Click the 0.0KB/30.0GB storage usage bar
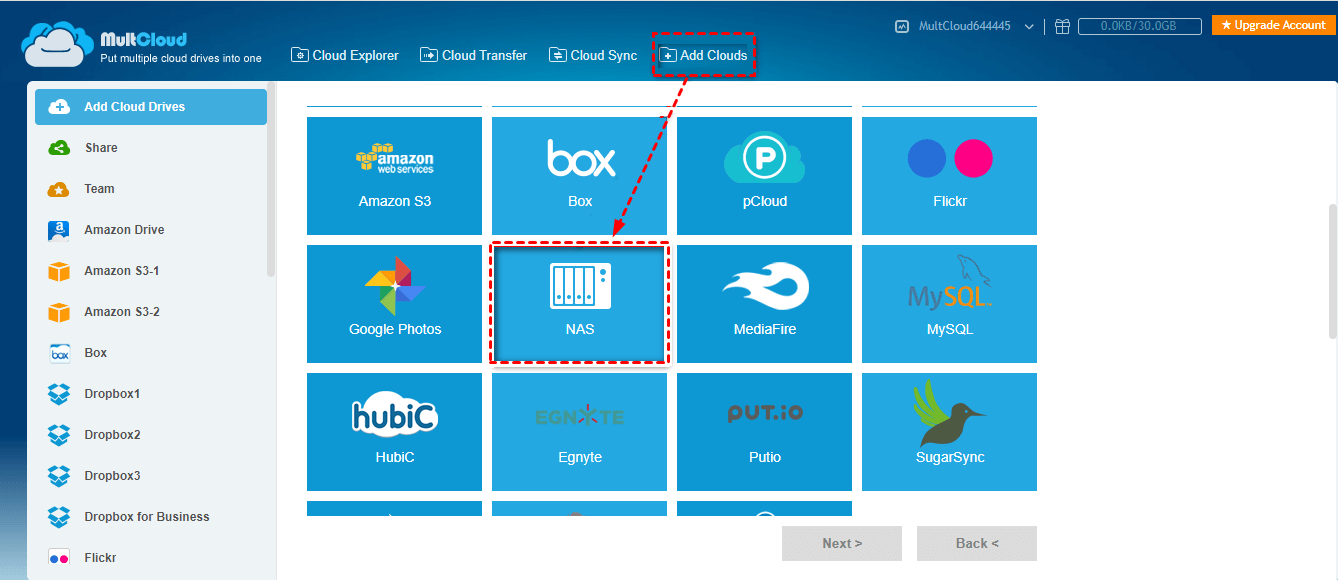 point(1139,27)
